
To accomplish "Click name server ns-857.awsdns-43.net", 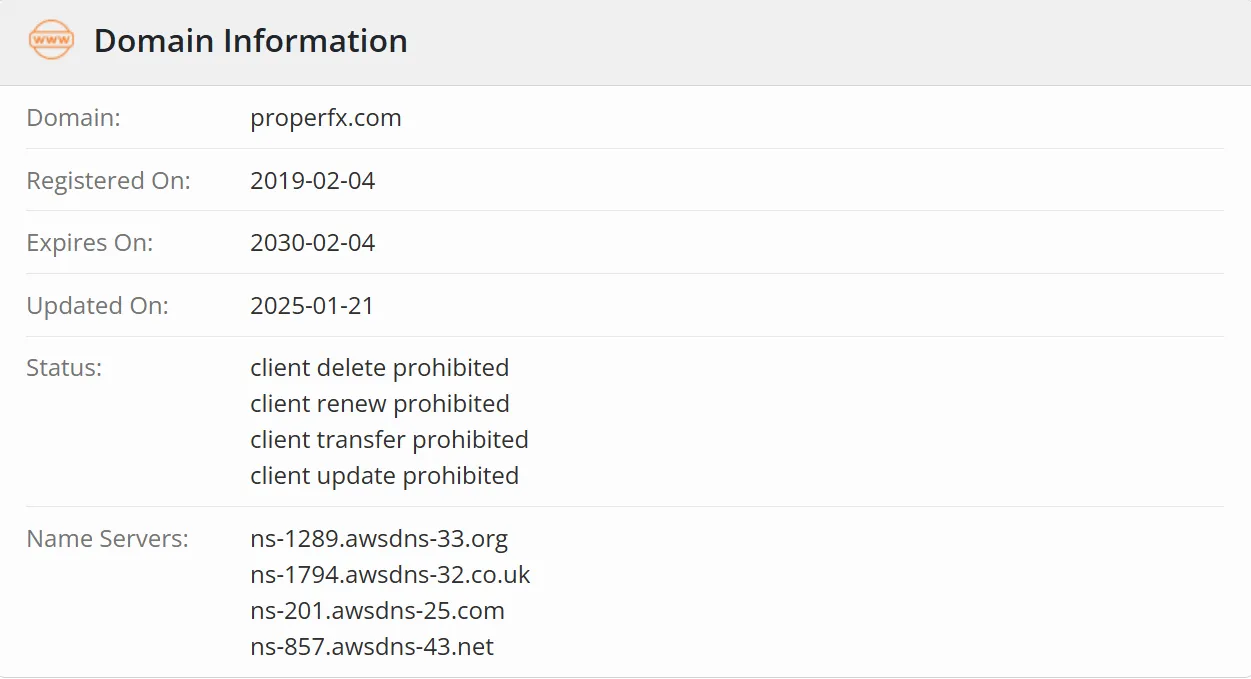I will 372,647.
